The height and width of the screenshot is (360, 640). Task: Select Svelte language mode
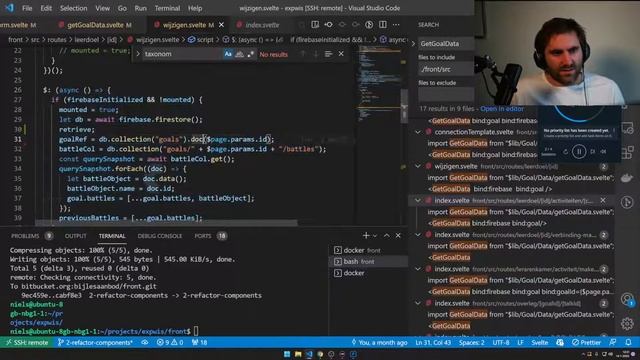pyautogui.click(x=540, y=342)
